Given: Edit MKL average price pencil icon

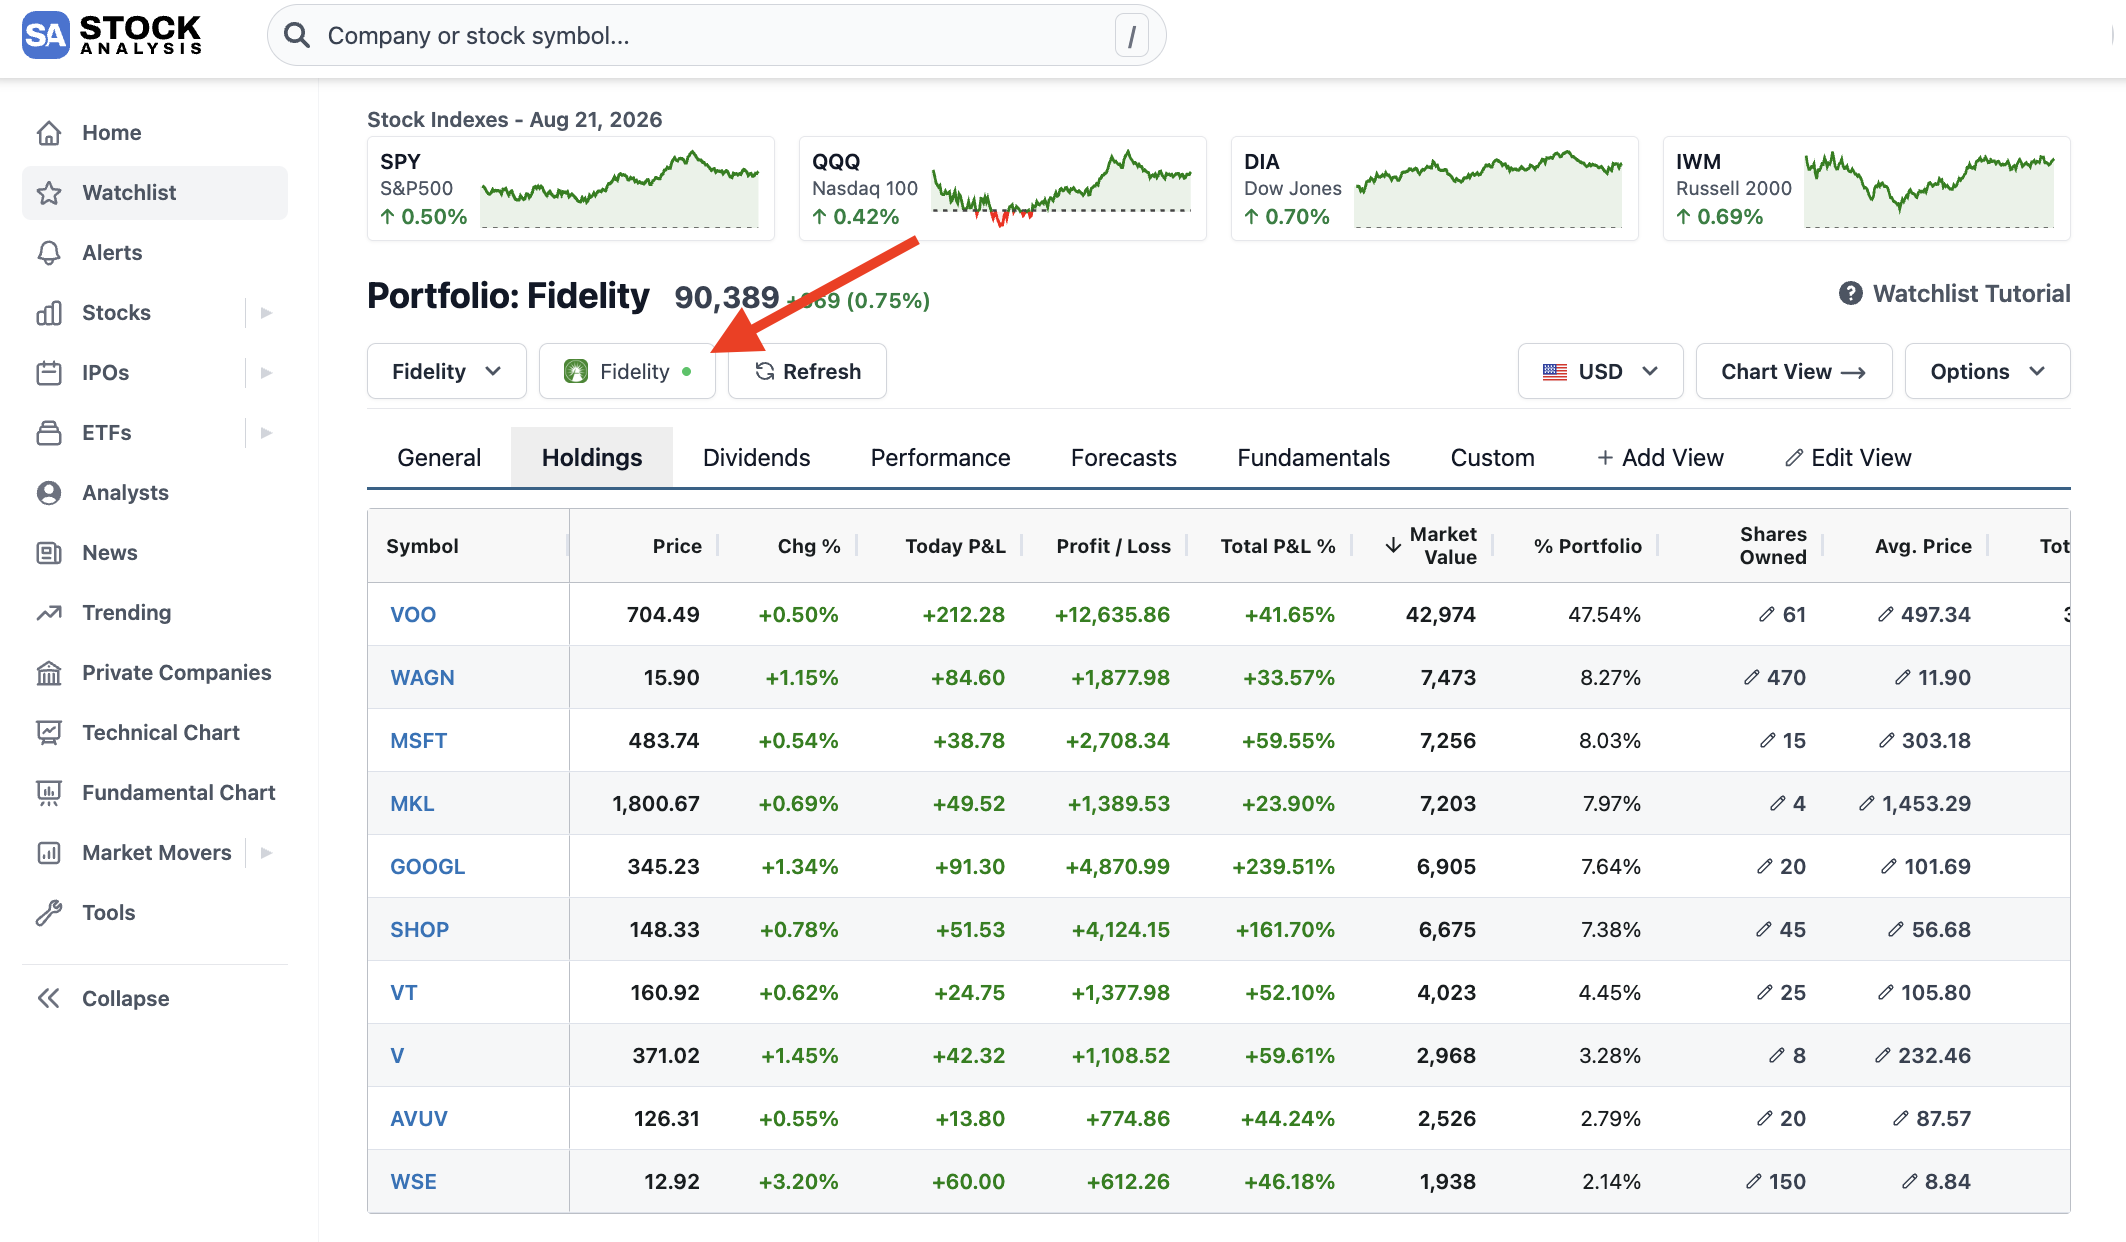Looking at the screenshot, I should 1867,803.
